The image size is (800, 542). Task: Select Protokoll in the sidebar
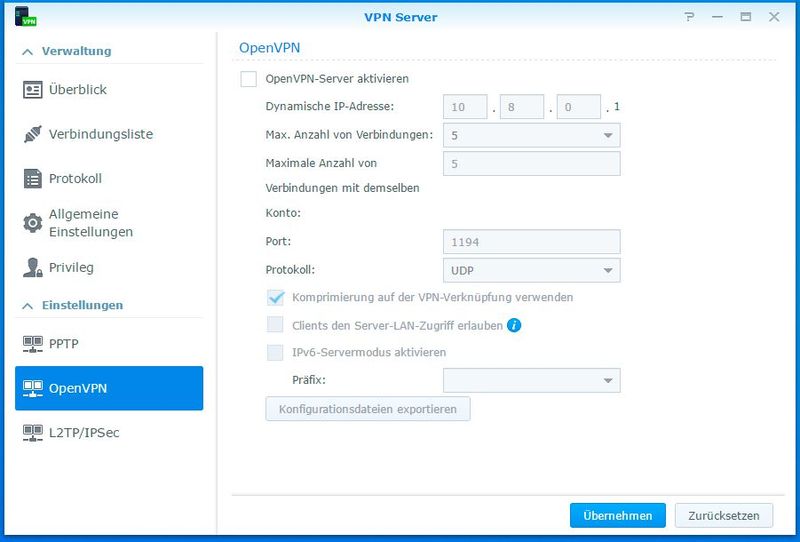[x=109, y=179]
